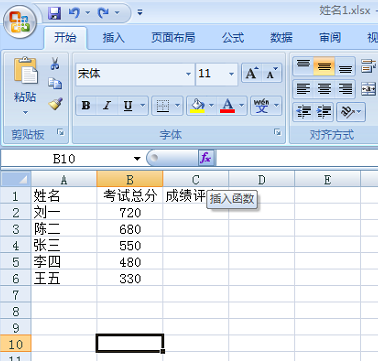
Task: Align cell text to the left
Action: (x=303, y=89)
